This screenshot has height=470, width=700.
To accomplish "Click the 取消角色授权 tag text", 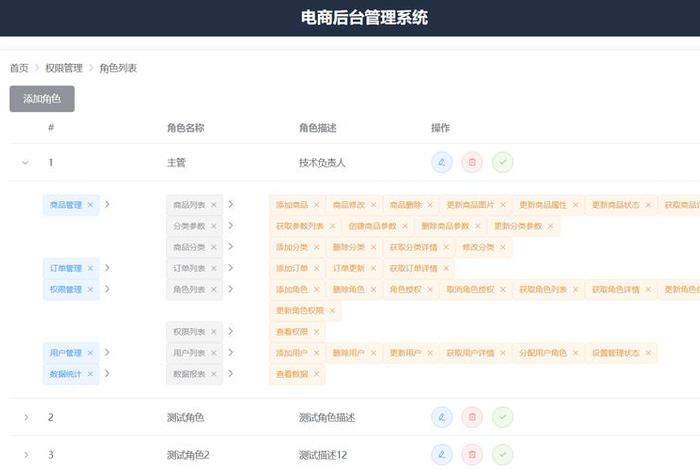I will 470,290.
